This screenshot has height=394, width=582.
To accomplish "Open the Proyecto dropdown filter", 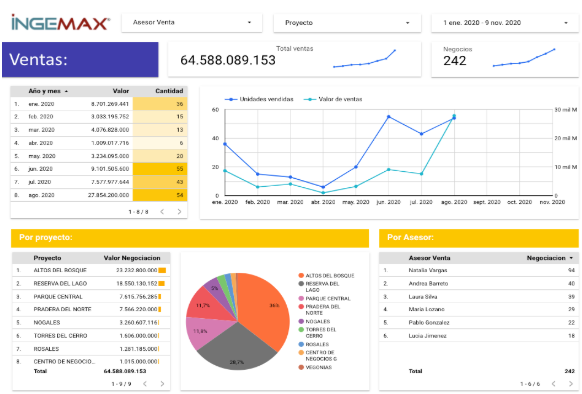I will tap(347, 23).
